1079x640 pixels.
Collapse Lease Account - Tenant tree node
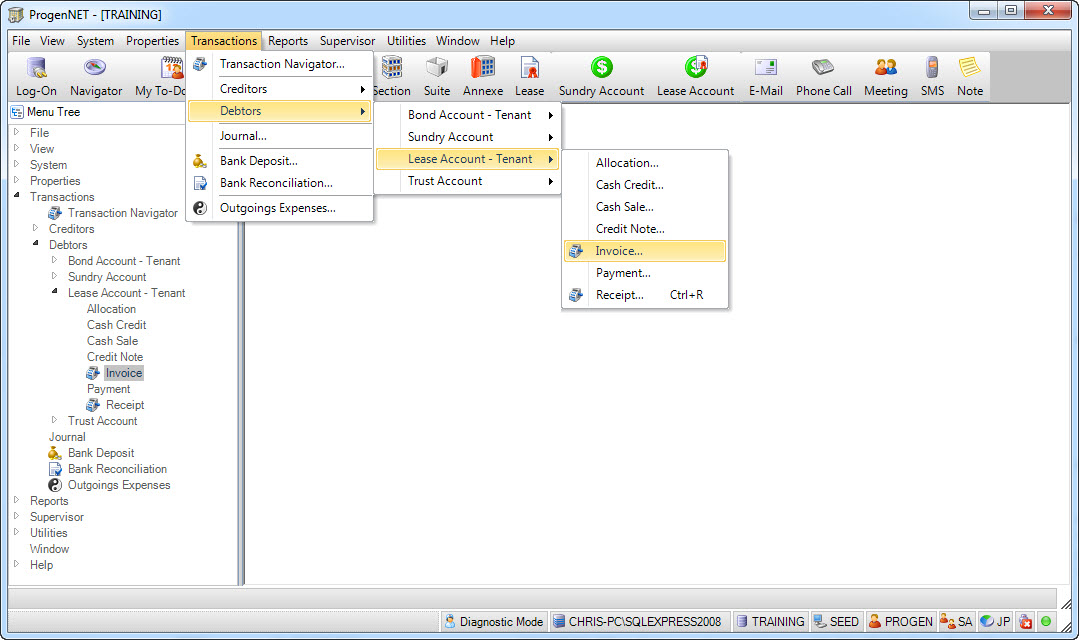click(x=54, y=292)
